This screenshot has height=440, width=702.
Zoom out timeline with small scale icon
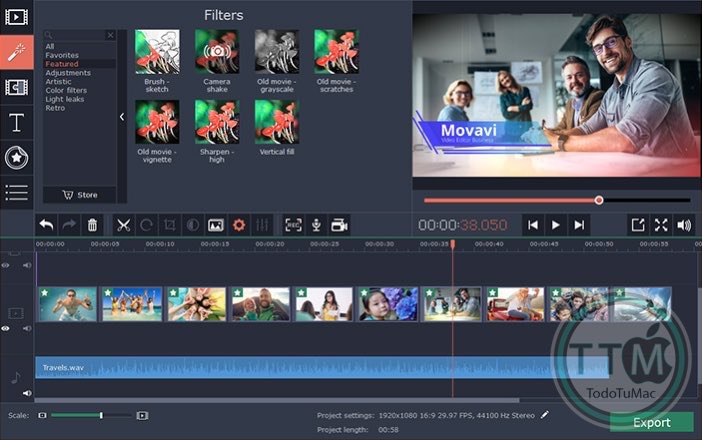[42, 415]
